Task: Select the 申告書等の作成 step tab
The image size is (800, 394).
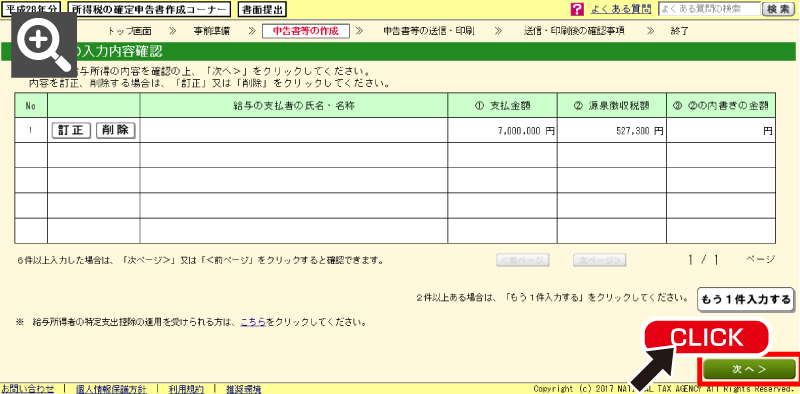Action: tap(306, 31)
